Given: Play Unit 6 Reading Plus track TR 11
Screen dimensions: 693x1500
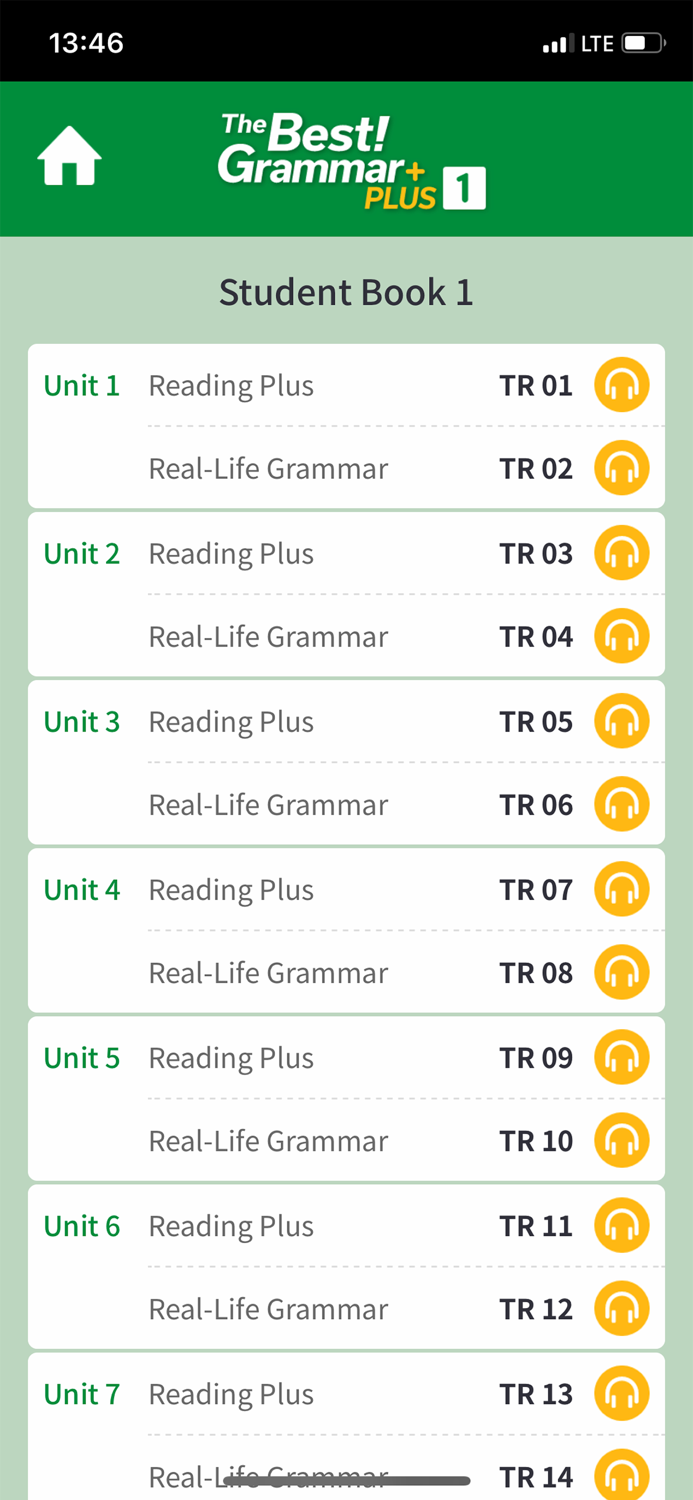Looking at the screenshot, I should point(621,1225).
